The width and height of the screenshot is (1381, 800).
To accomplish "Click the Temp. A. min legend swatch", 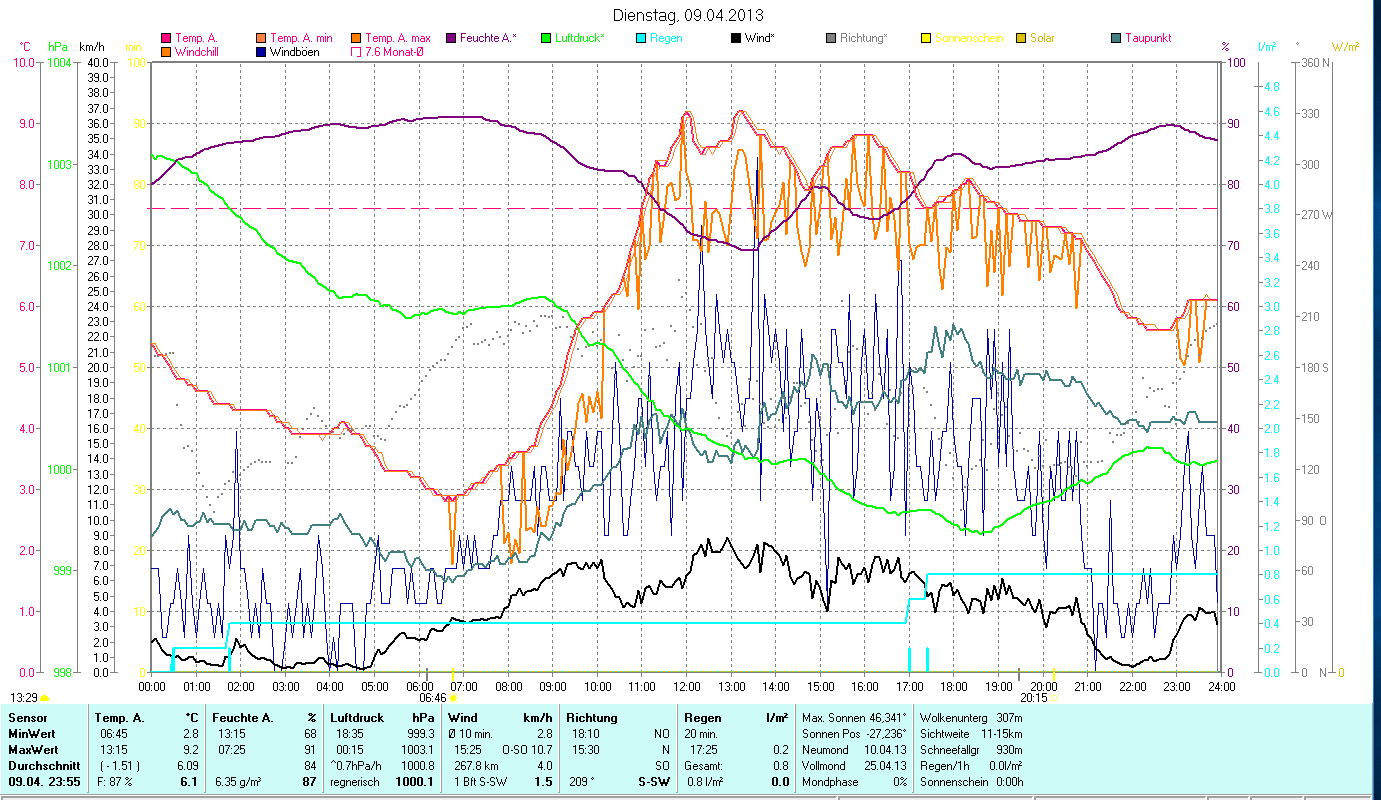I will click(x=260, y=39).
